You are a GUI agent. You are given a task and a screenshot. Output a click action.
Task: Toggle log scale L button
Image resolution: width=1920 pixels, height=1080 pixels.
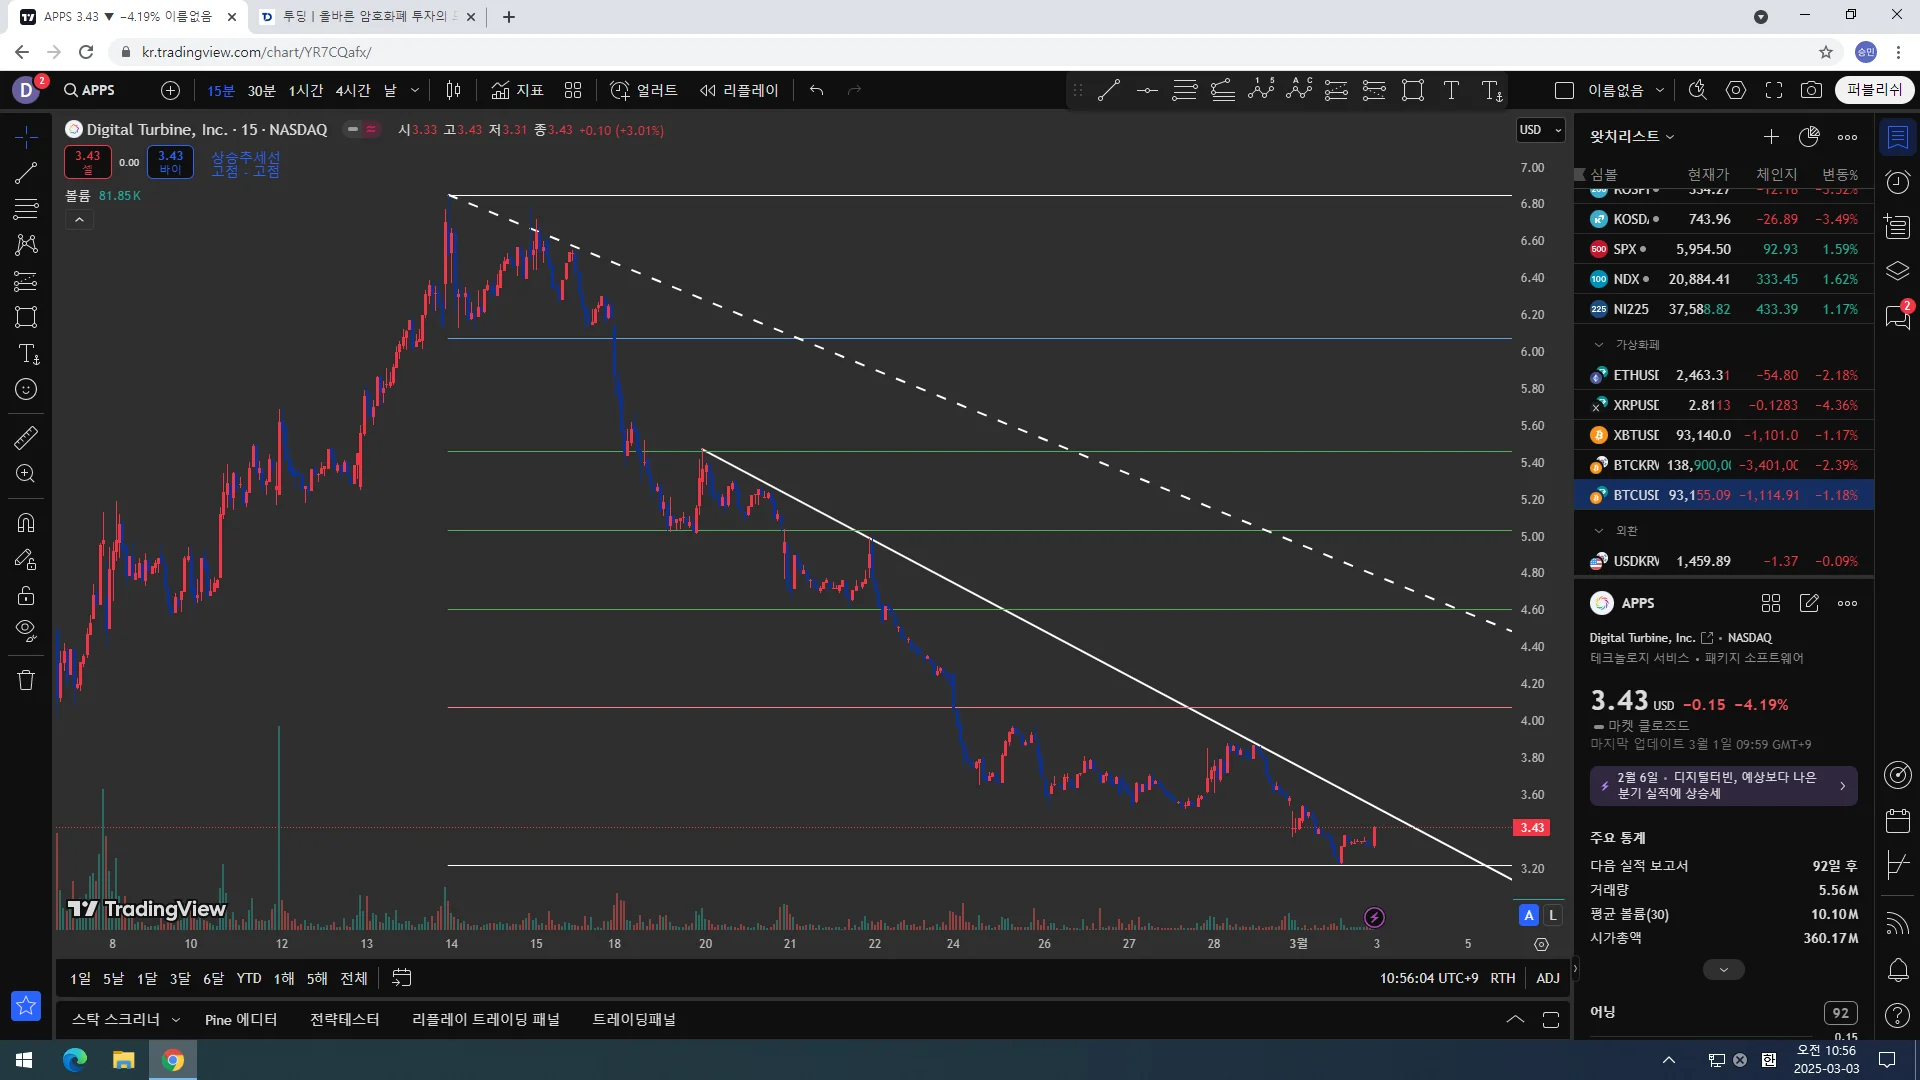tap(1552, 915)
